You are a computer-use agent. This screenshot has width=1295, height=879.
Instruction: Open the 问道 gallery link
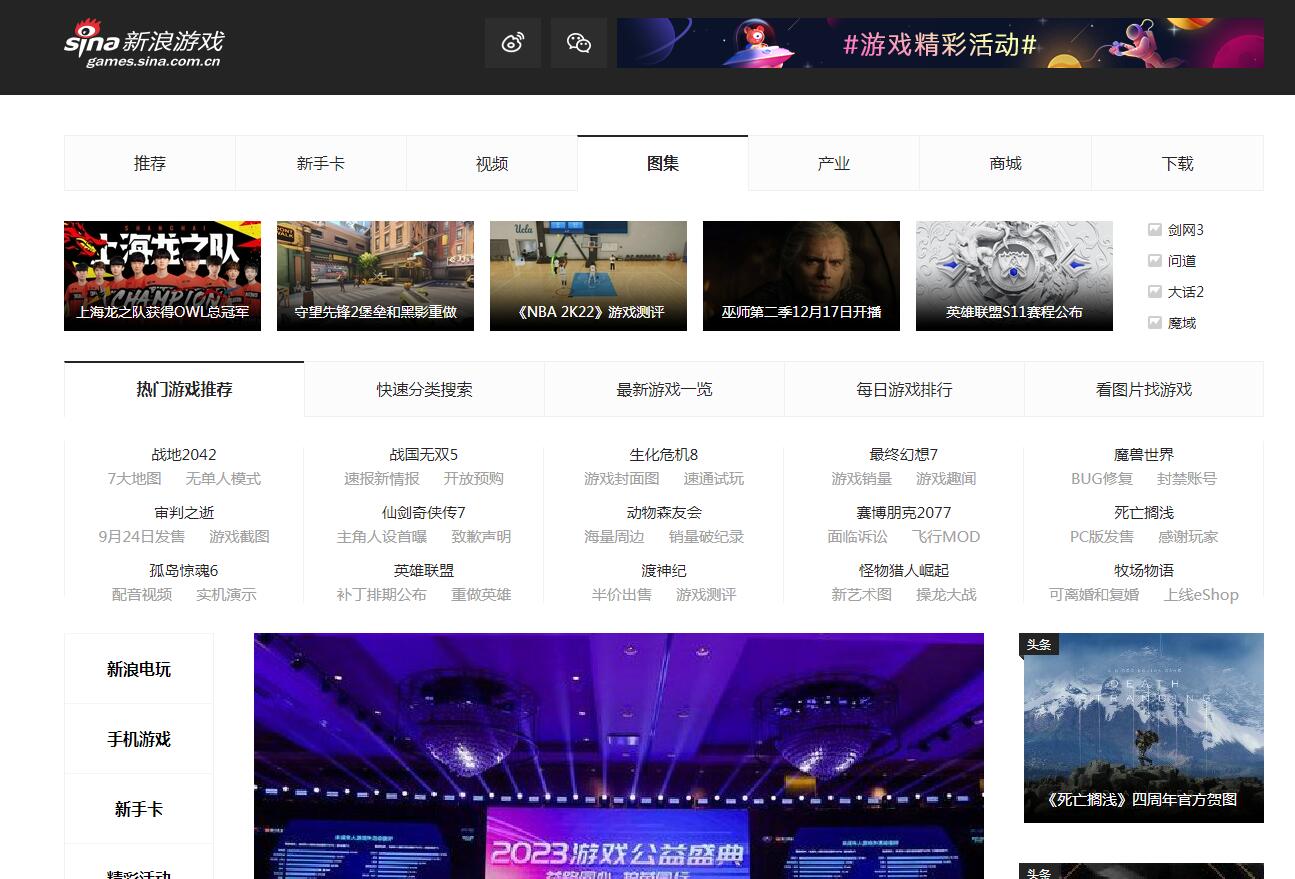point(1182,261)
